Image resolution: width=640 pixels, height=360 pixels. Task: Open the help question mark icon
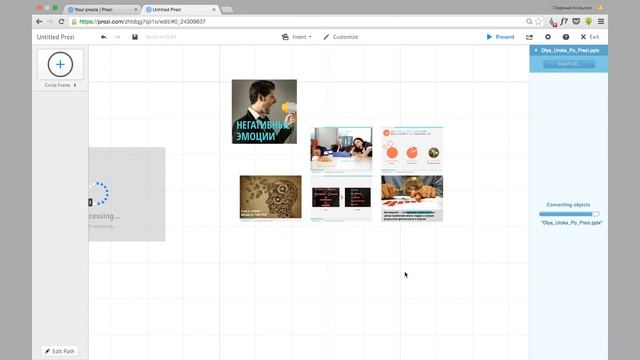(x=566, y=37)
